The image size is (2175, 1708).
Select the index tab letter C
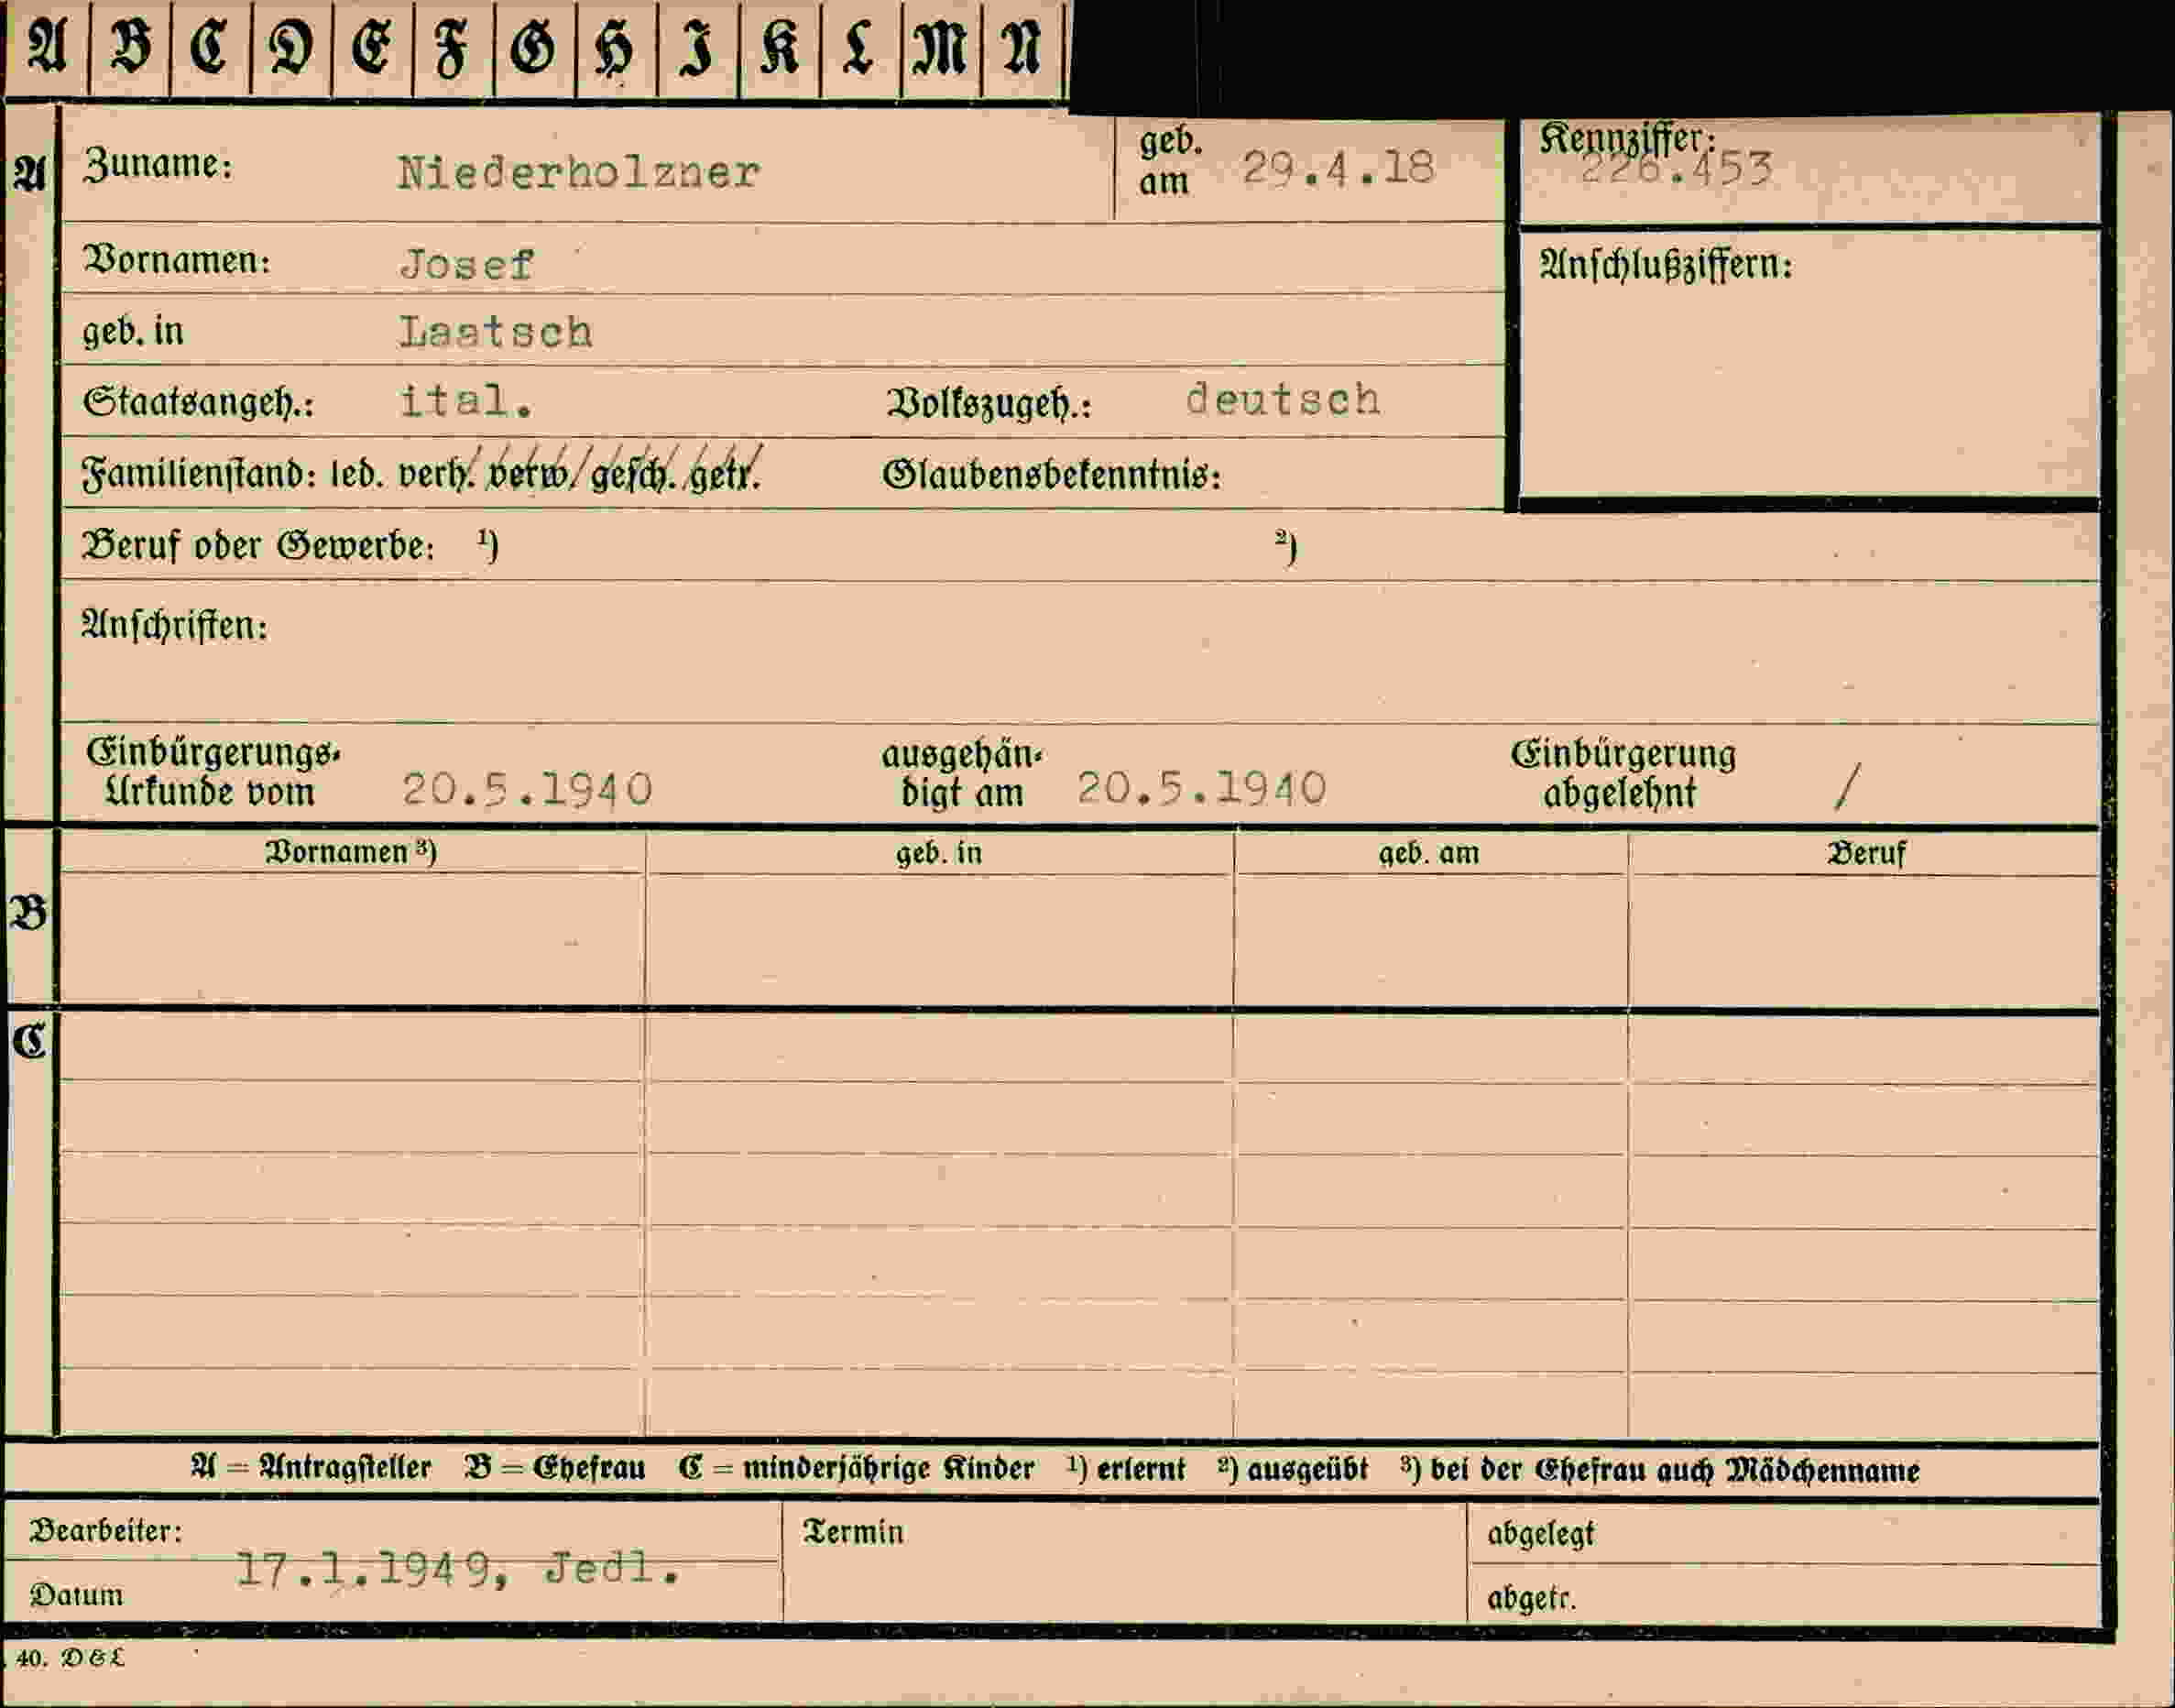210,48
